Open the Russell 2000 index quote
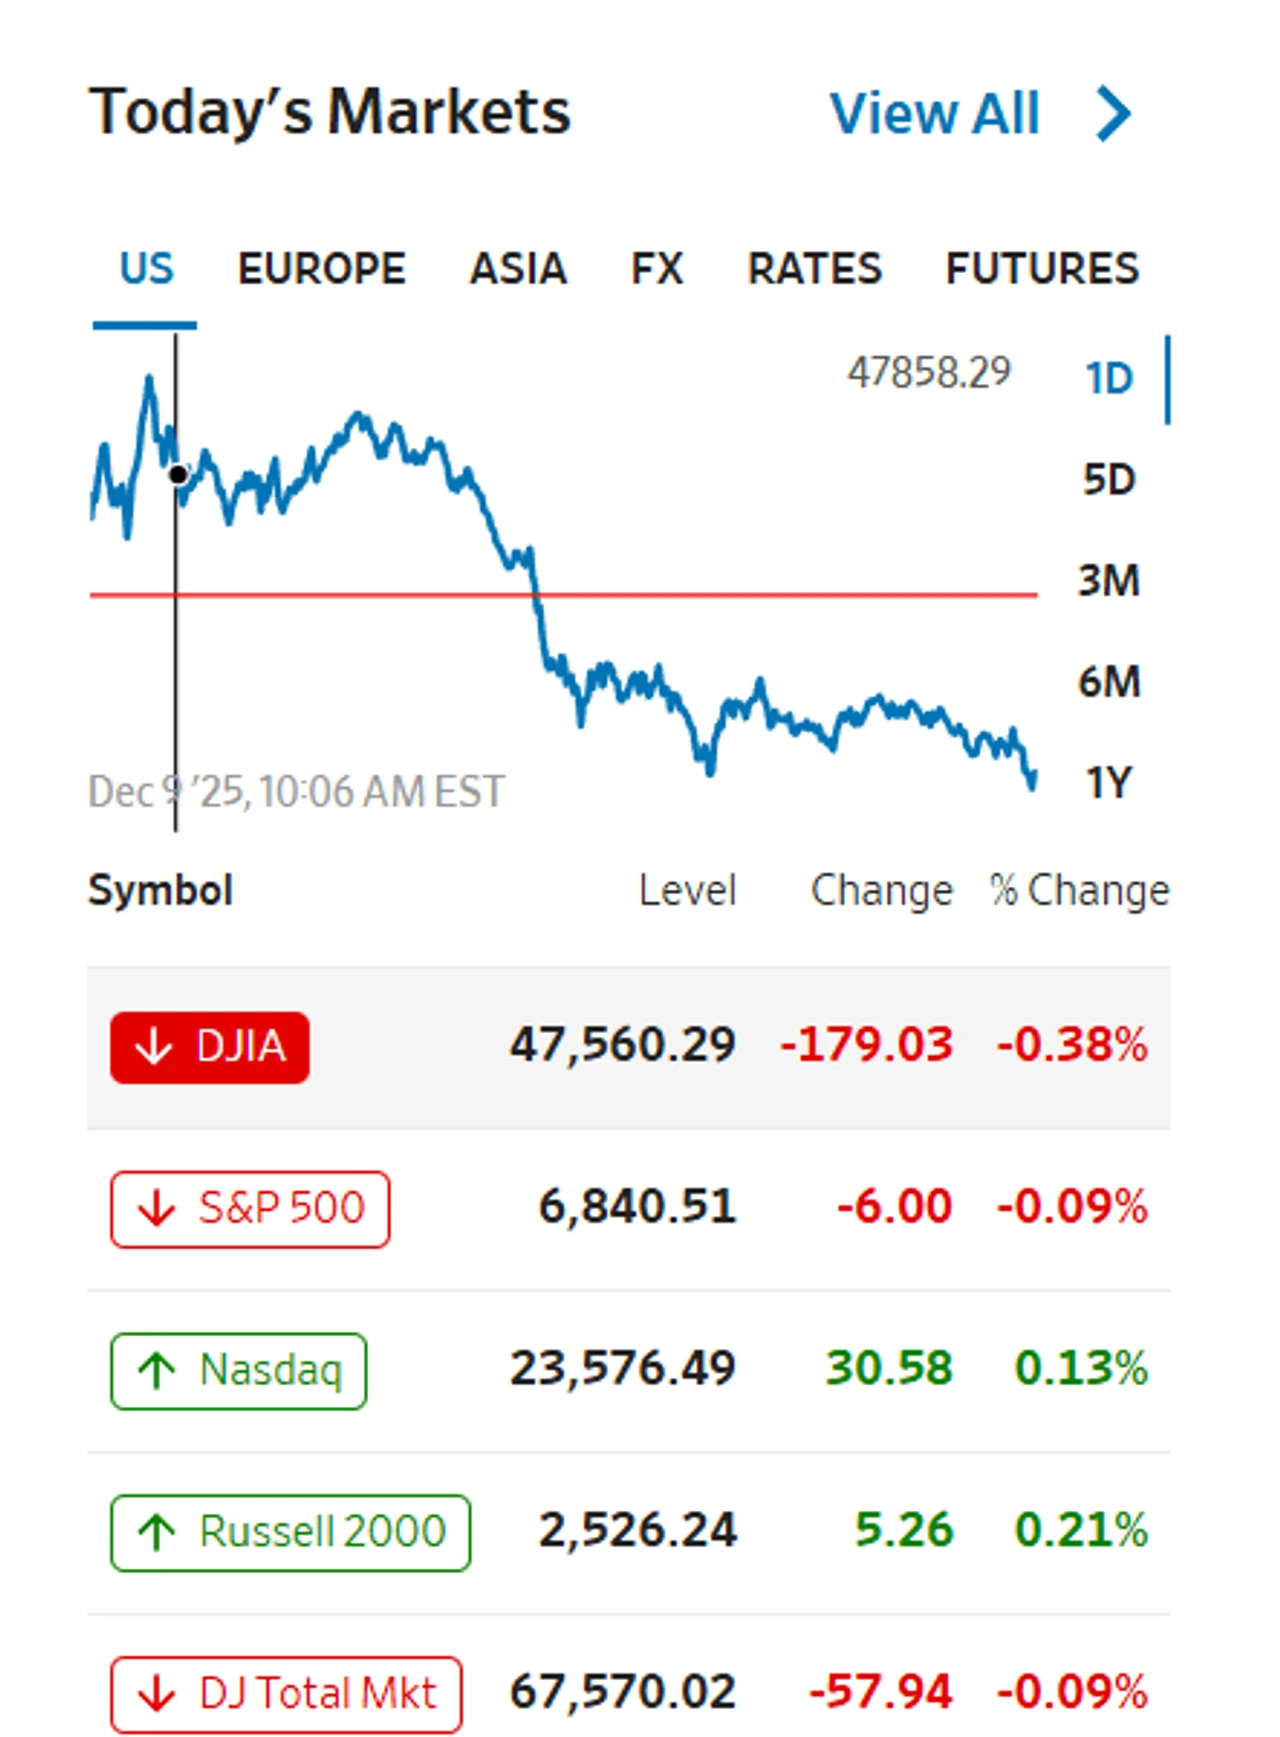The height and width of the screenshot is (1737, 1280). point(290,1533)
